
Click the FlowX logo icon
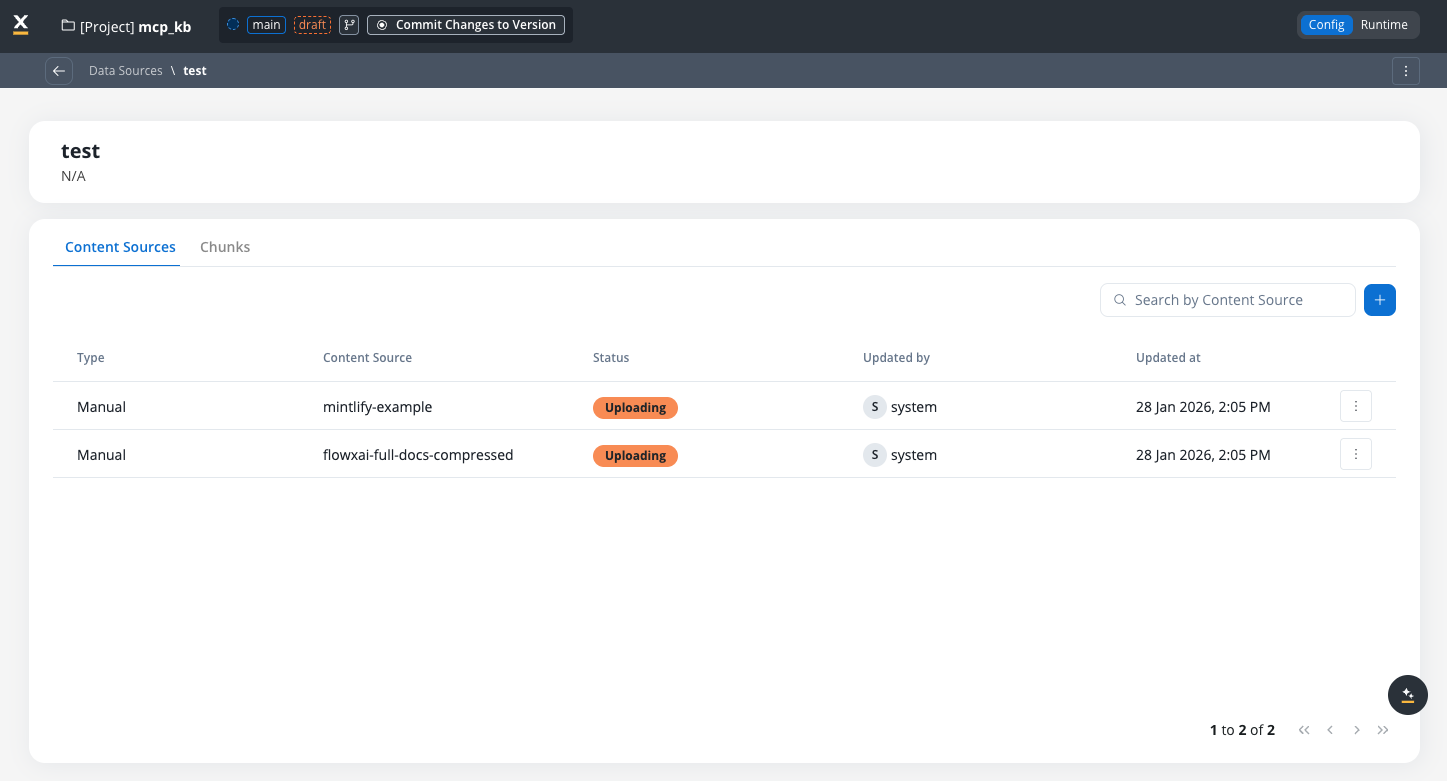(x=21, y=25)
